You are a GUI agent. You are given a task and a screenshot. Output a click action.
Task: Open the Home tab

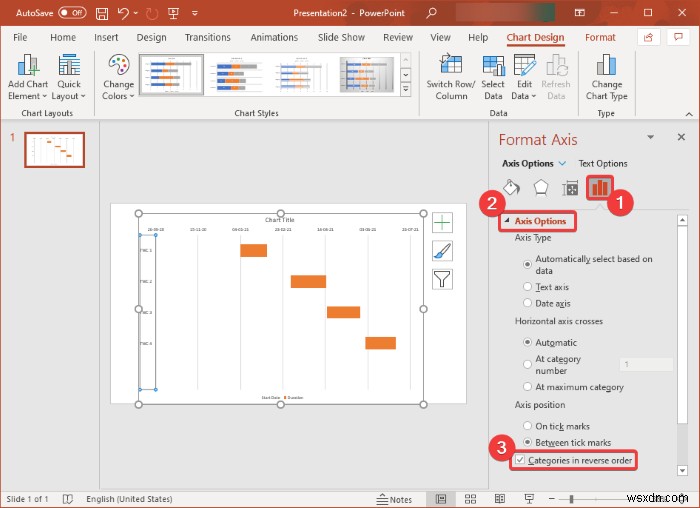pos(63,37)
